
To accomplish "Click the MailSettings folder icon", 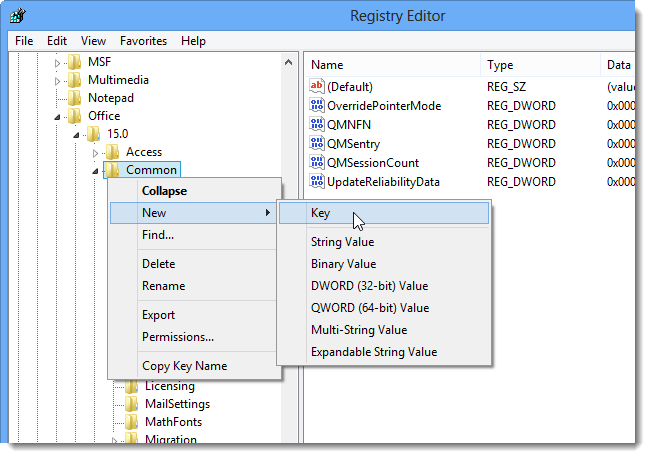I will point(131,404).
